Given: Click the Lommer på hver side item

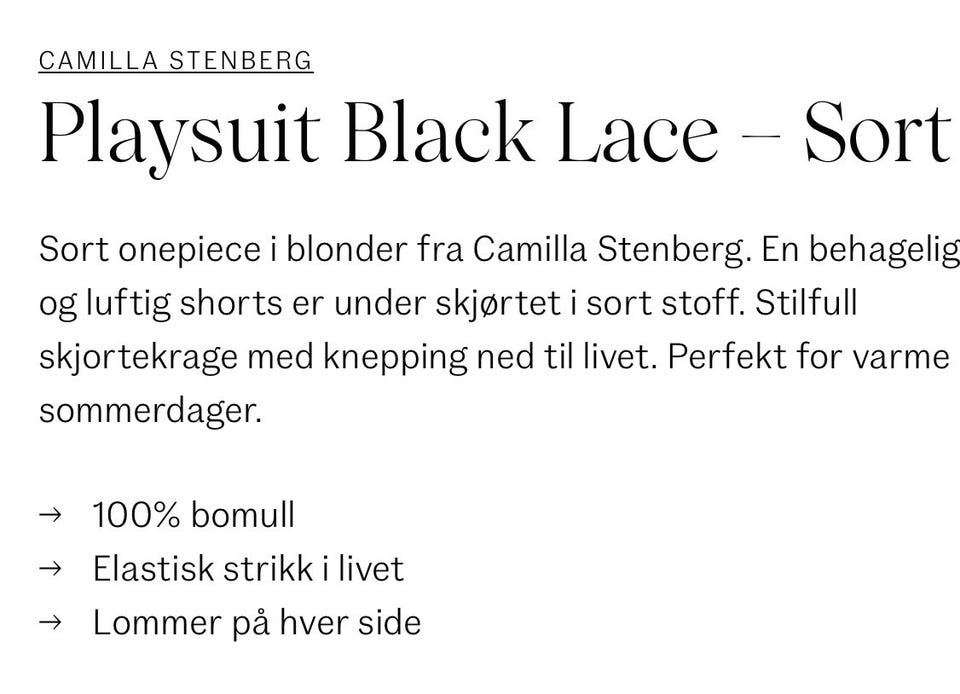Looking at the screenshot, I should [x=257, y=623].
